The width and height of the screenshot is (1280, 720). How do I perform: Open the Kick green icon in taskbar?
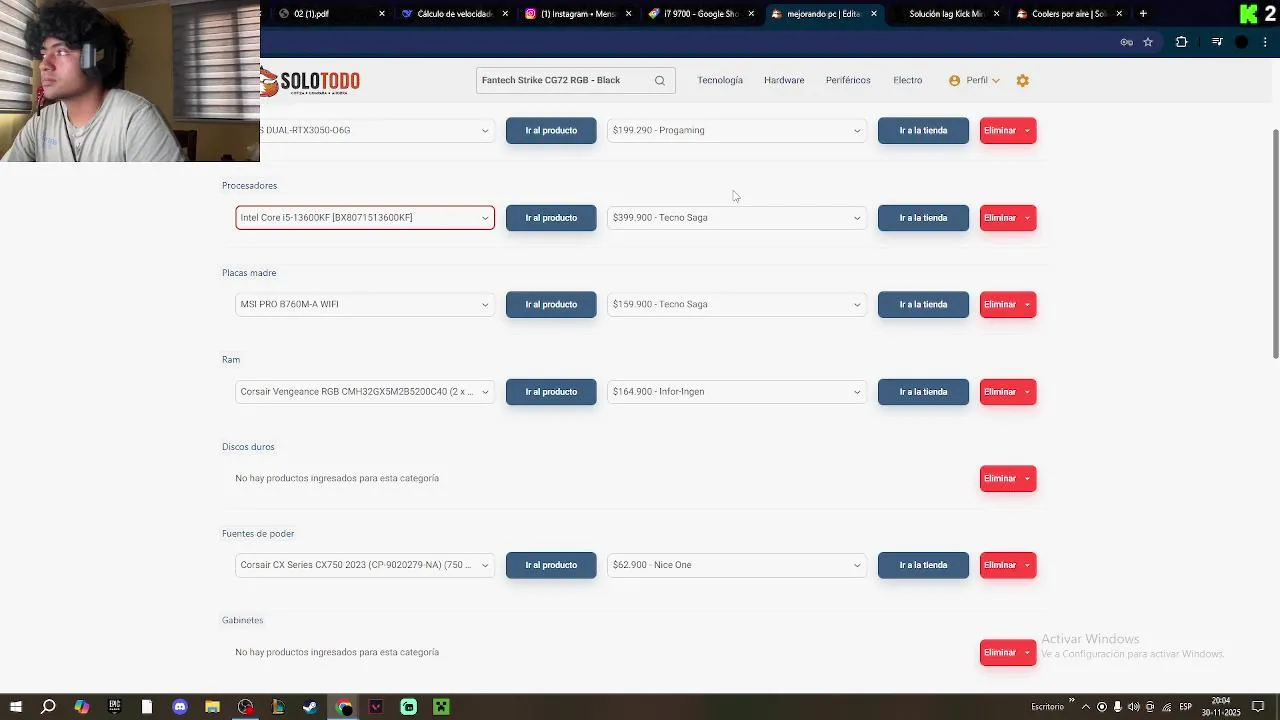[x=409, y=707]
